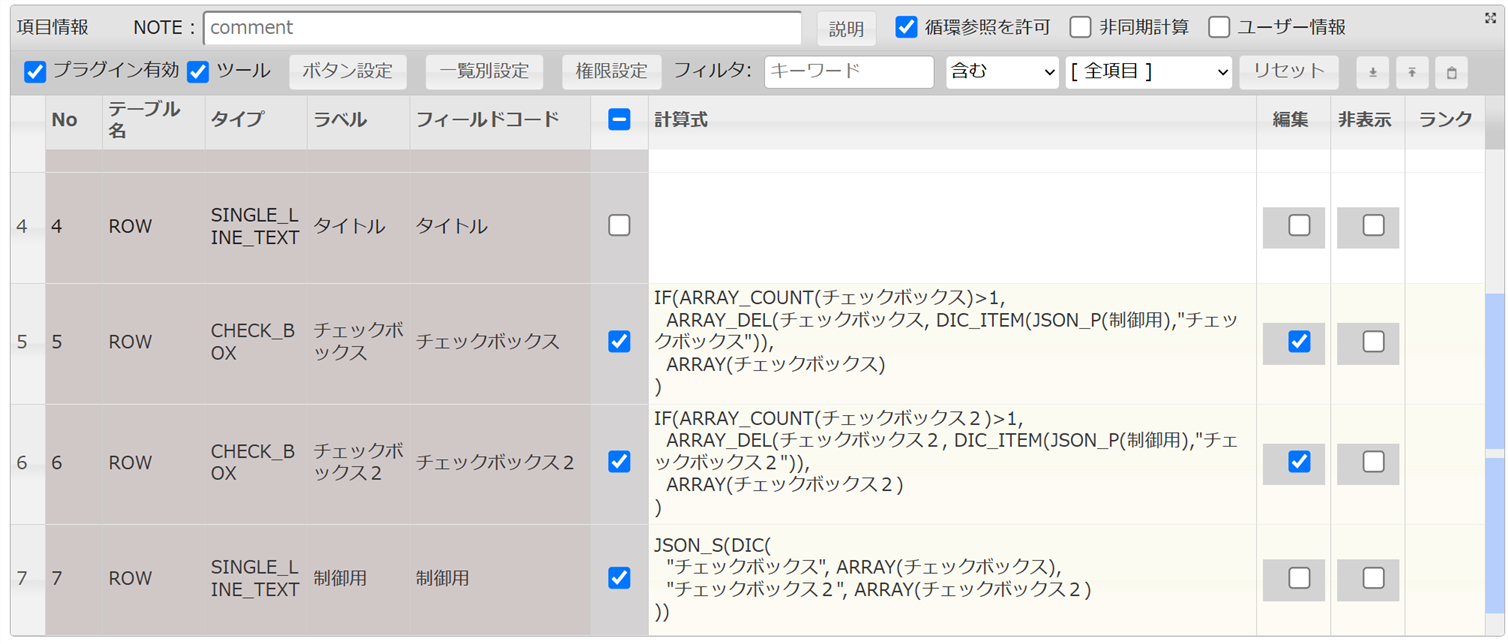Open 一覧別設定 settings

[x=484, y=72]
